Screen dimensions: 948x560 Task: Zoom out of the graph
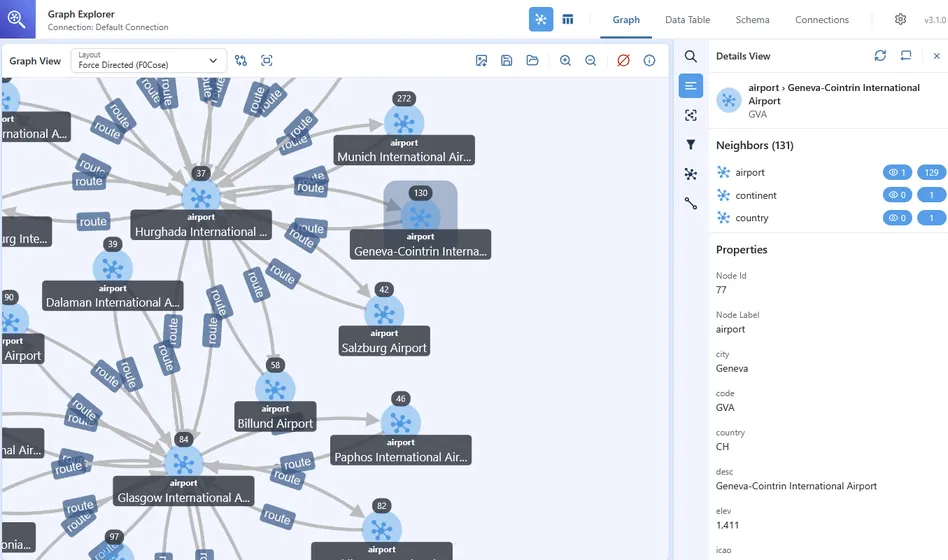point(591,60)
